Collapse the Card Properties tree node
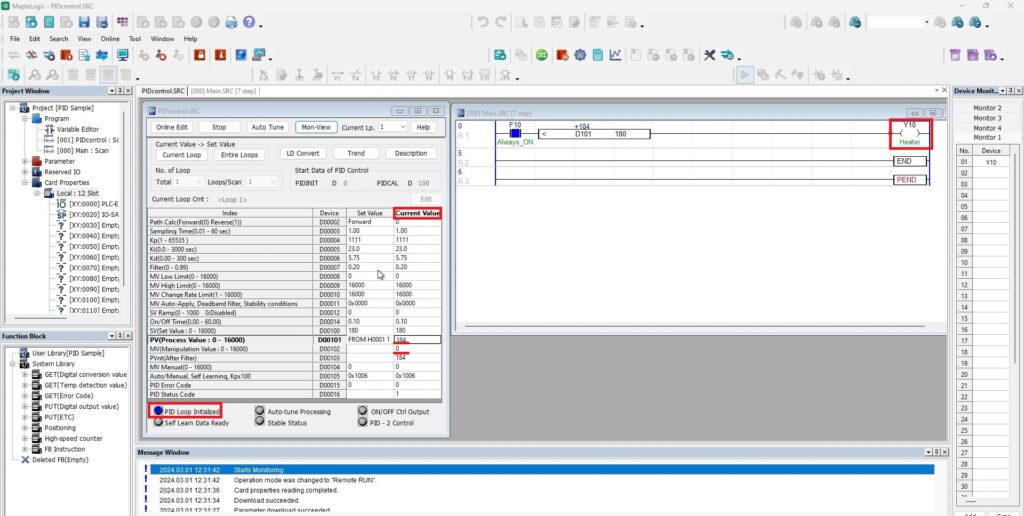Image resolution: width=1024 pixels, height=516 pixels. tap(25, 183)
